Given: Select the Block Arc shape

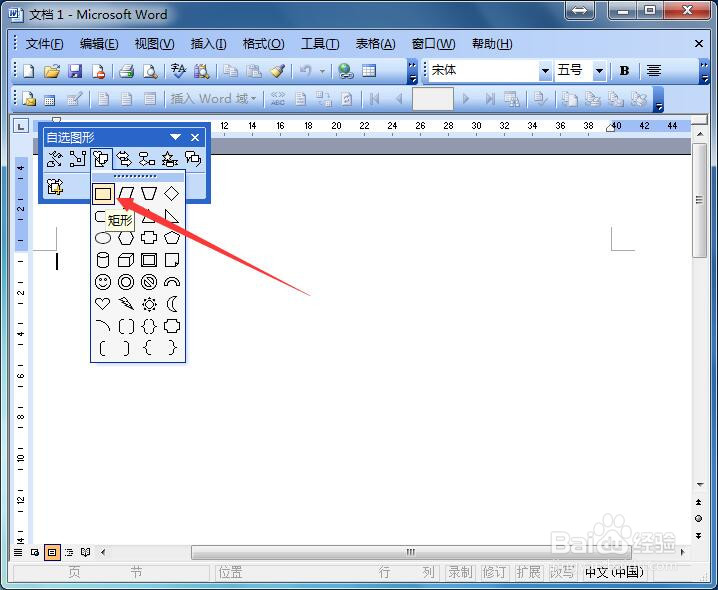Looking at the screenshot, I should coord(172,282).
